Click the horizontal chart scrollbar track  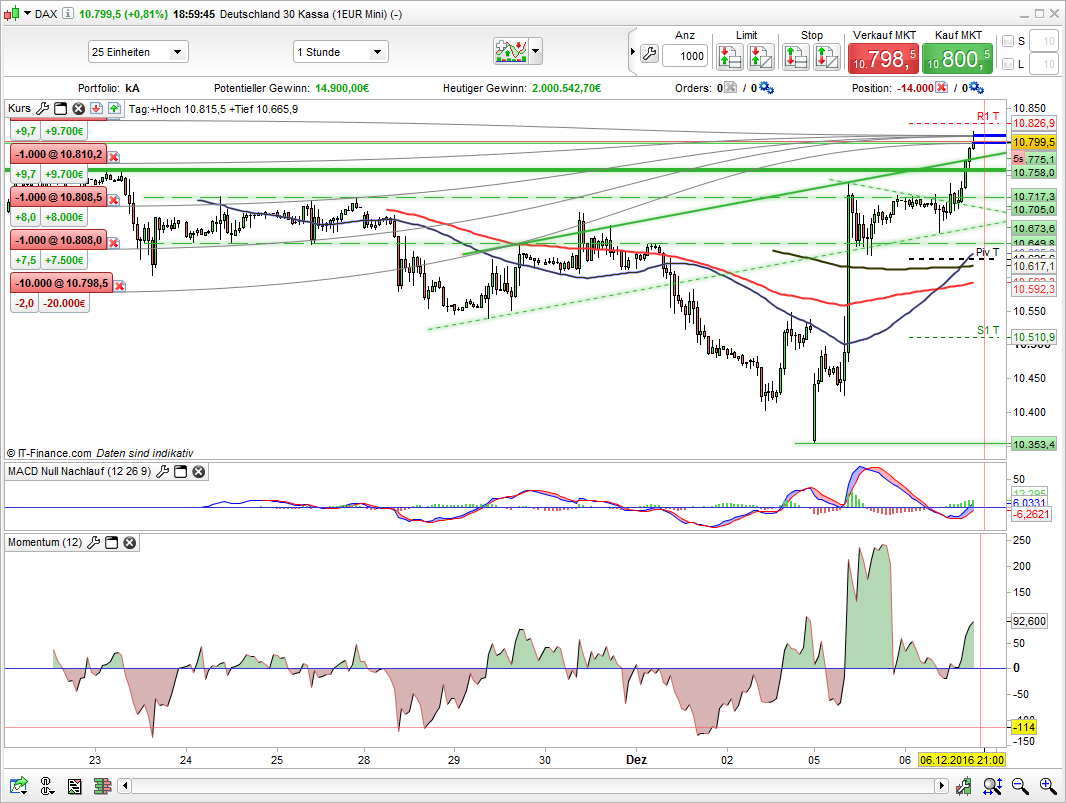[533, 786]
